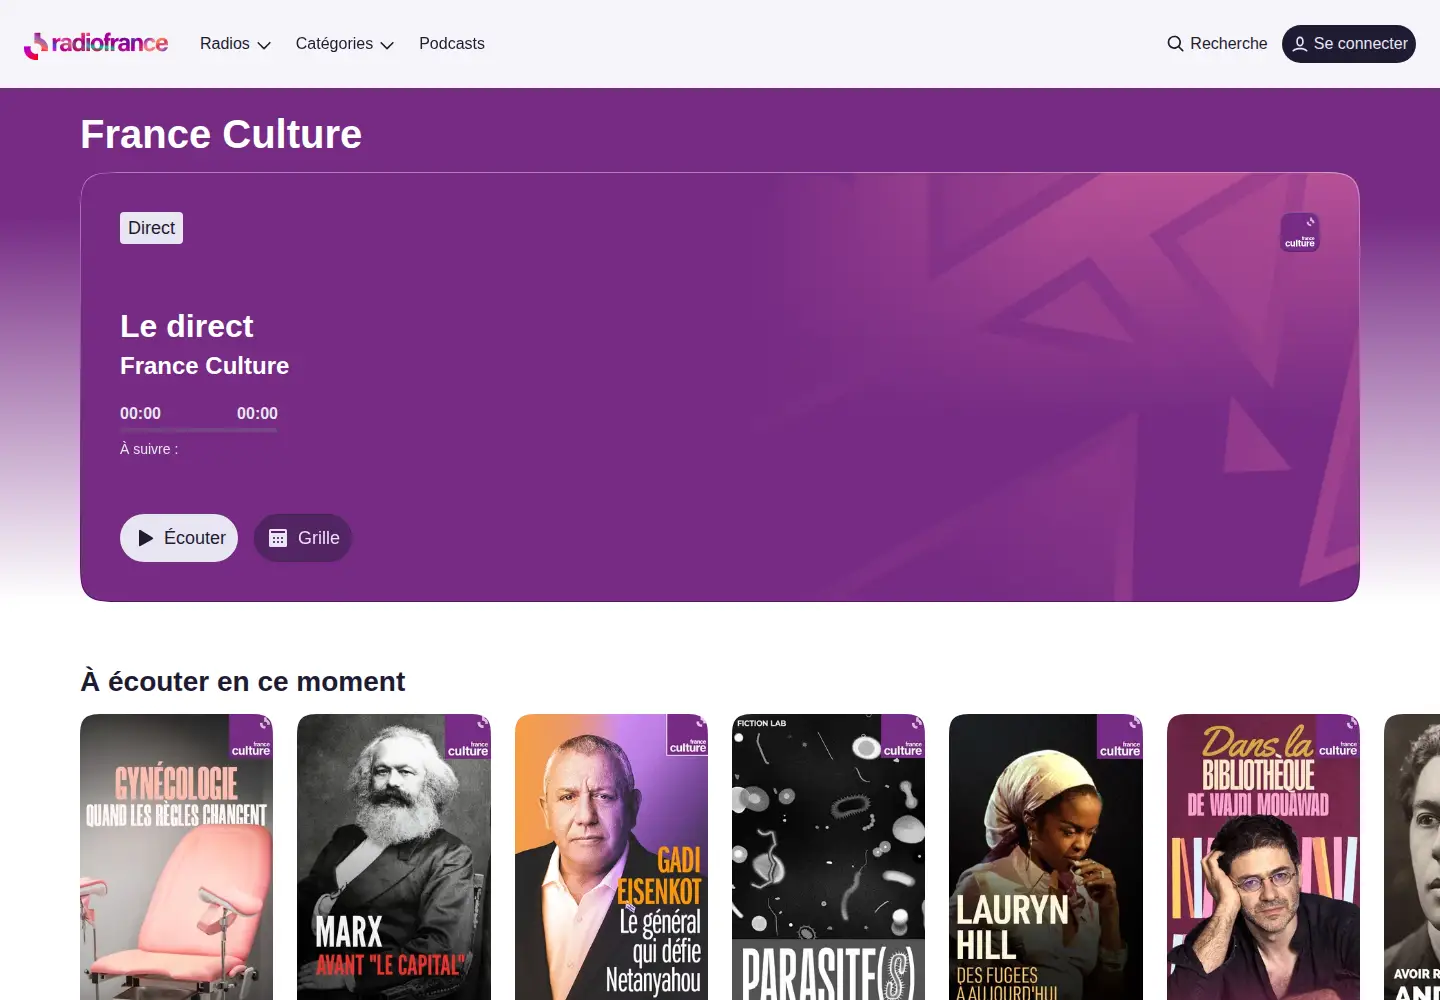Play the live stream with Écouter
The width and height of the screenshot is (1440, 1000).
tap(179, 538)
